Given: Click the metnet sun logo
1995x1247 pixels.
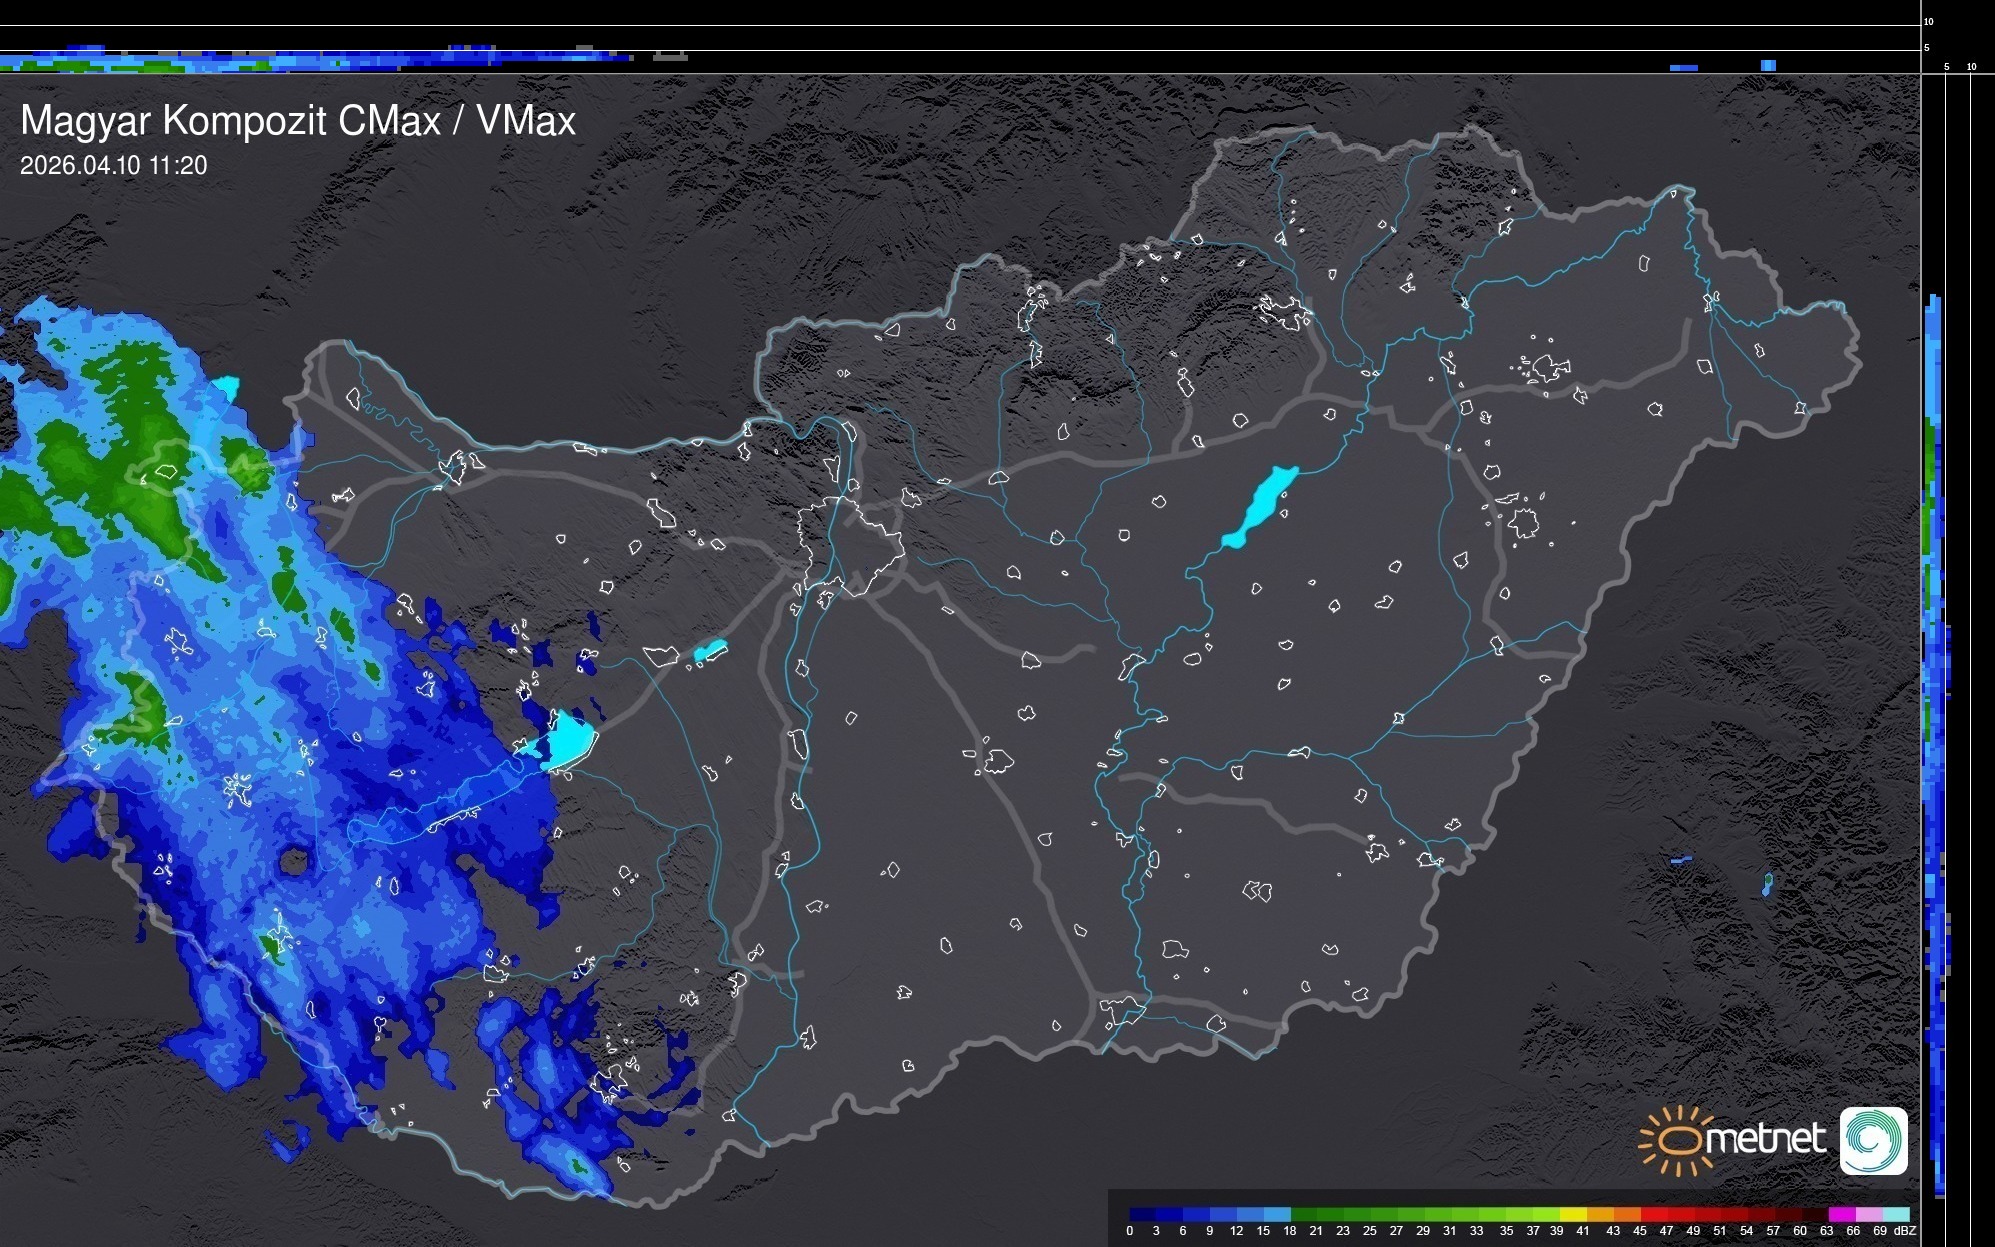Looking at the screenshot, I should coord(1679,1140).
